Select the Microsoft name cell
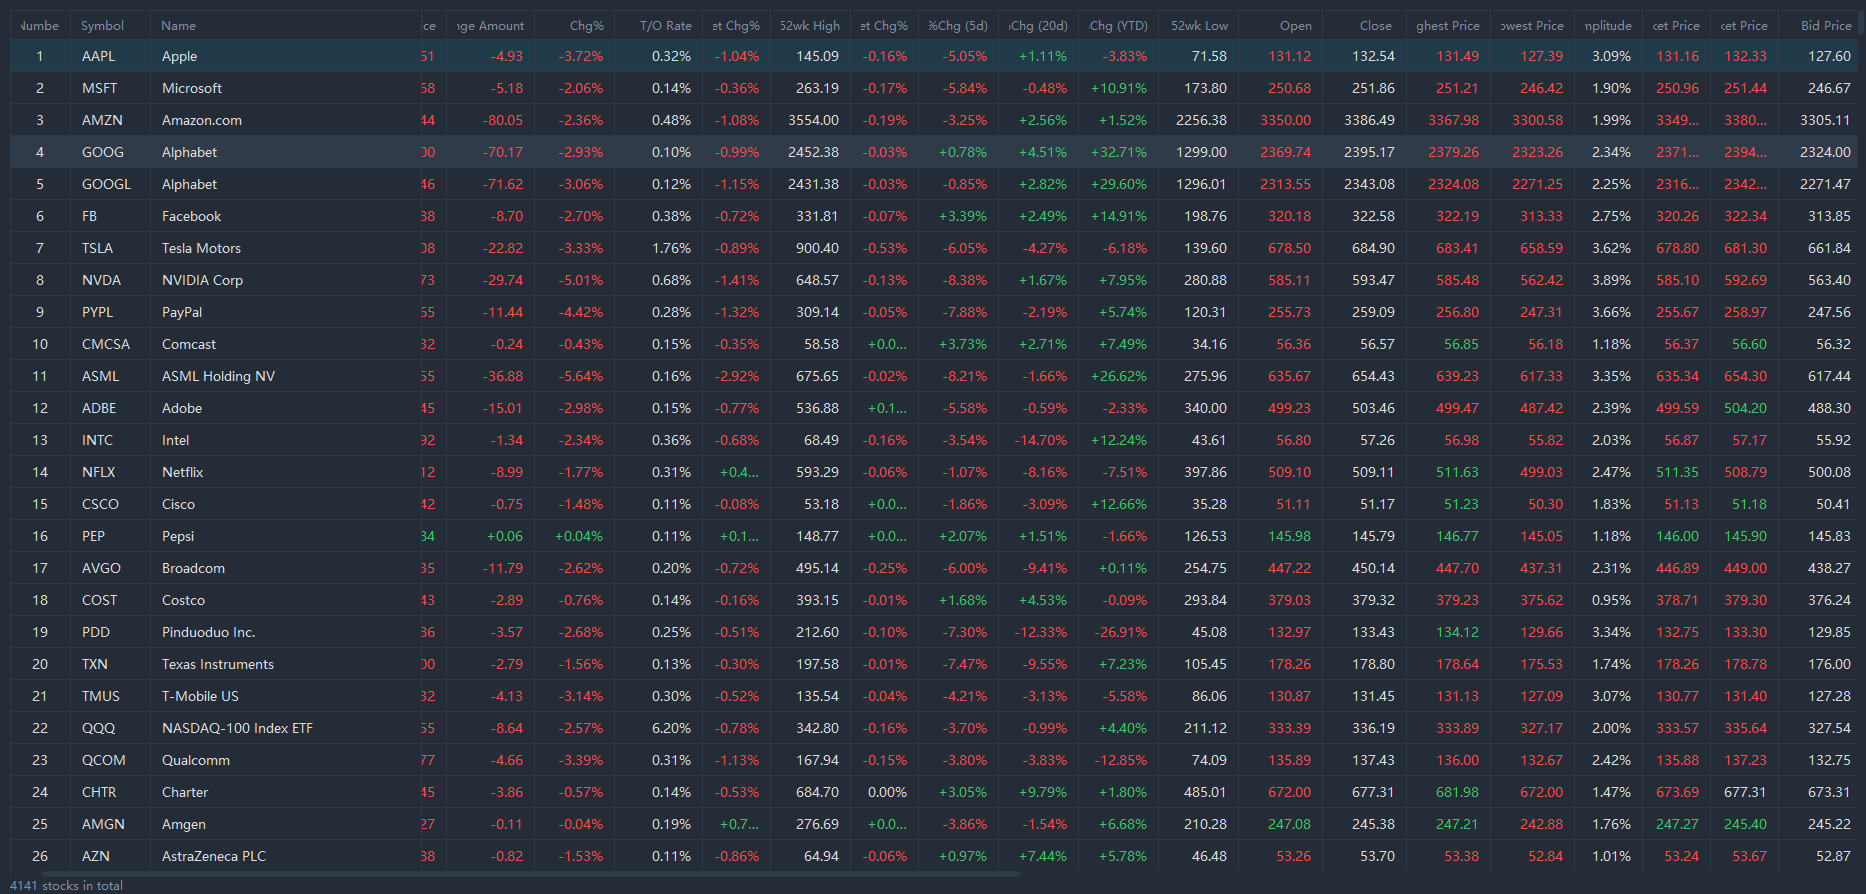 click(192, 88)
